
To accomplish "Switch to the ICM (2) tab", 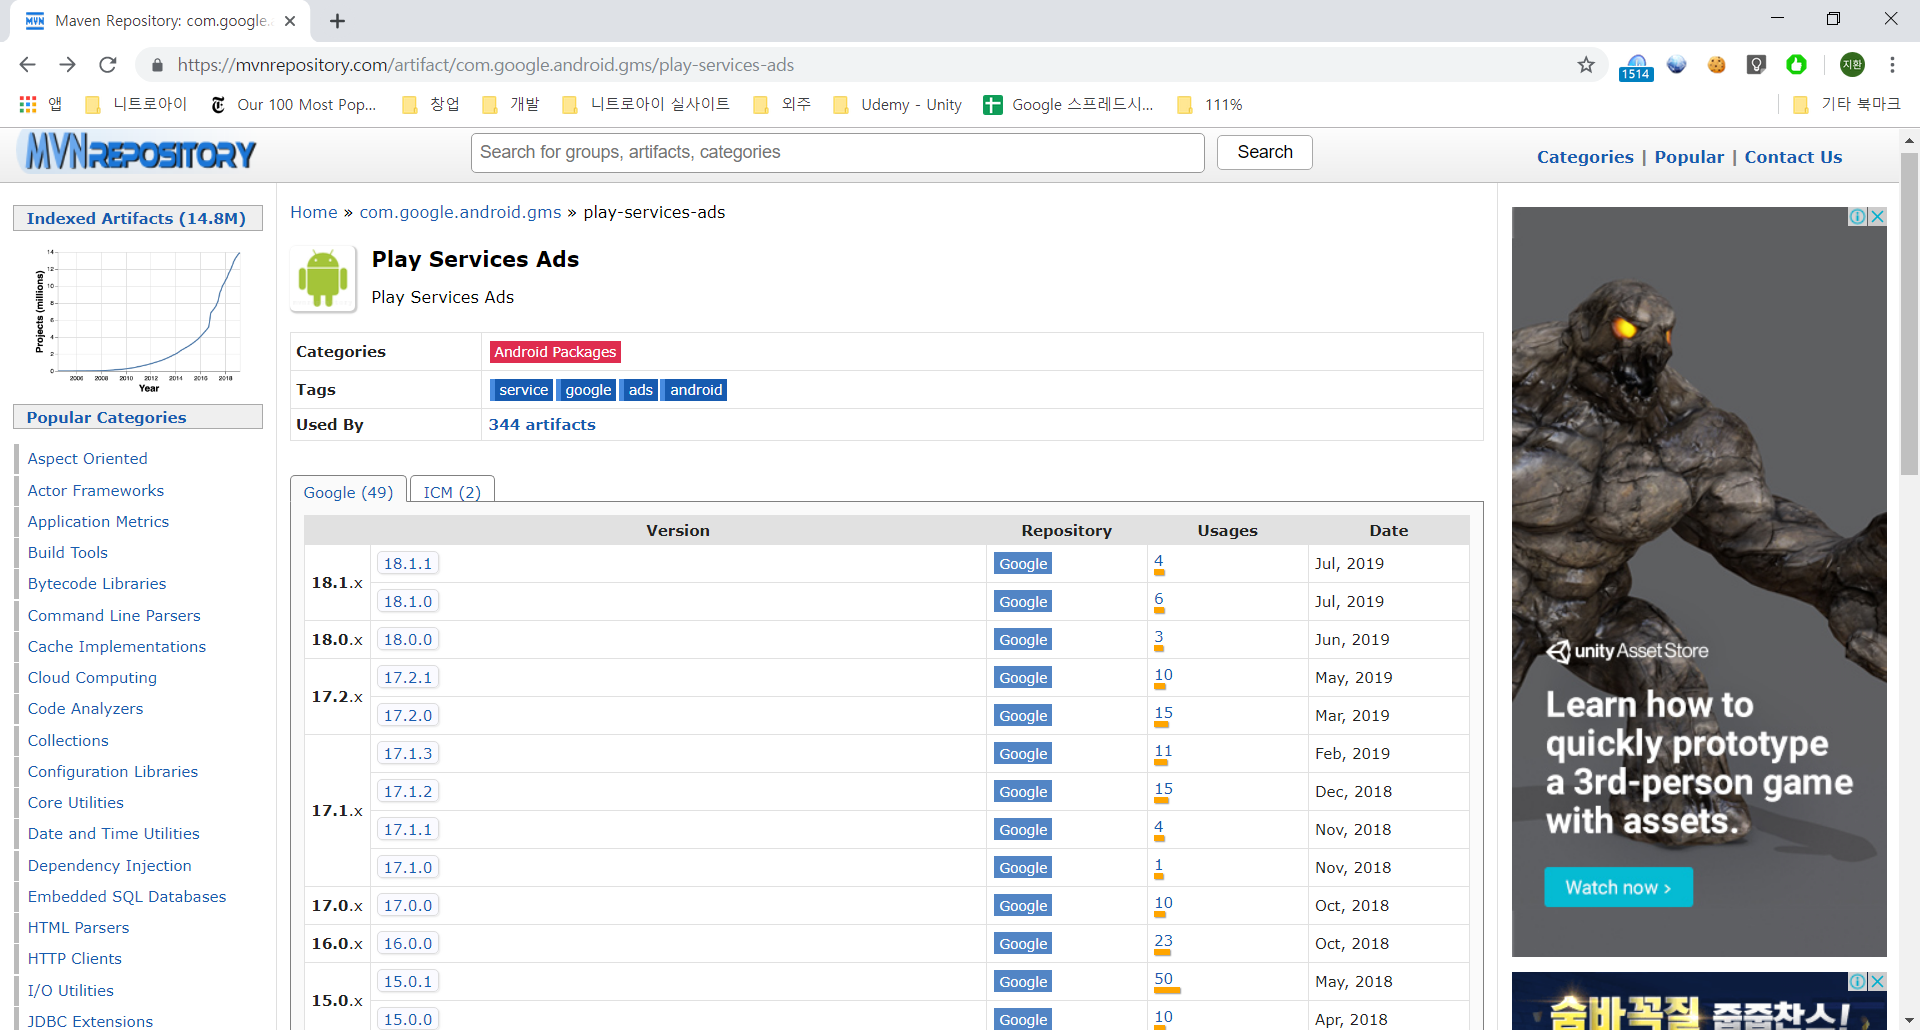I will pos(452,492).
